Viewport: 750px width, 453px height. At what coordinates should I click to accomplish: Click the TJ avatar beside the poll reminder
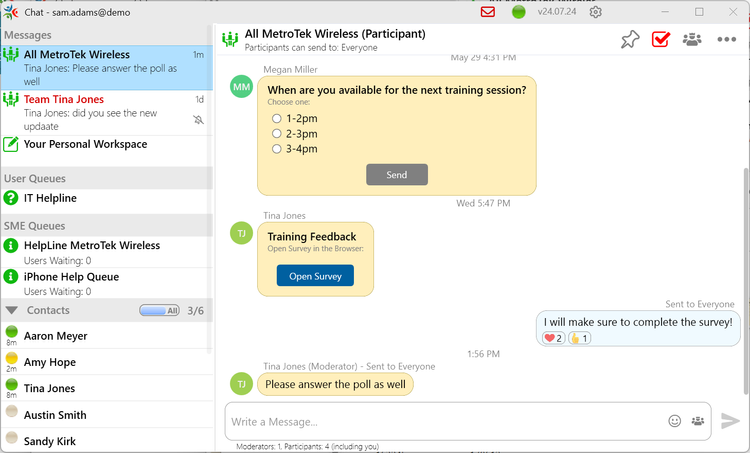(242, 384)
